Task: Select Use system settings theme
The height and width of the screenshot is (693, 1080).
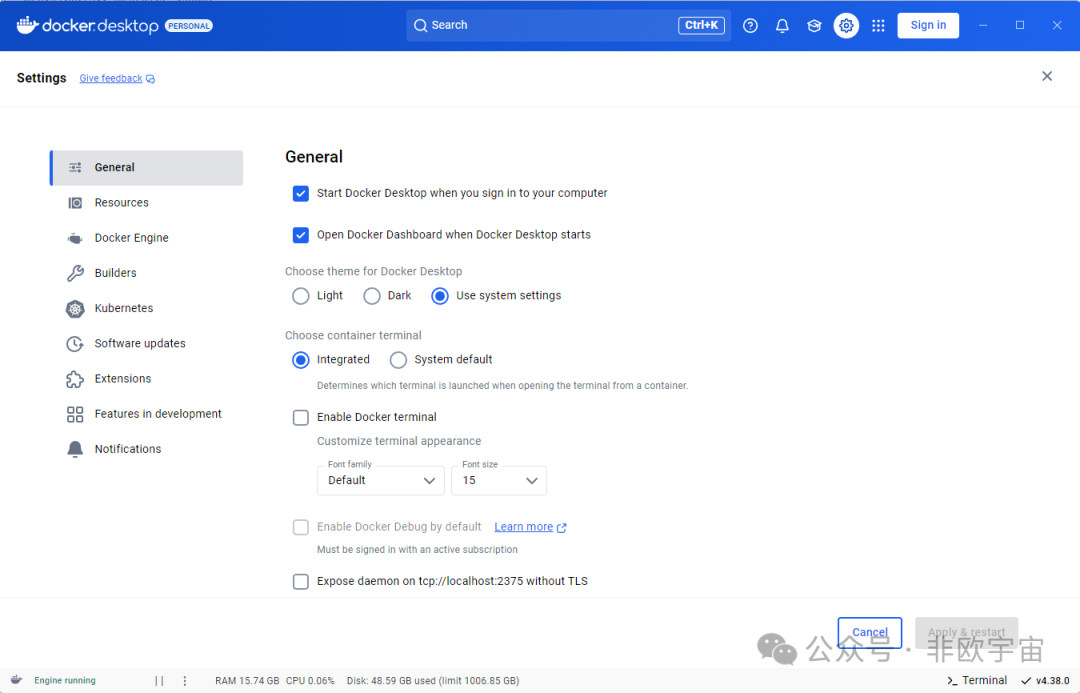Action: [x=439, y=296]
